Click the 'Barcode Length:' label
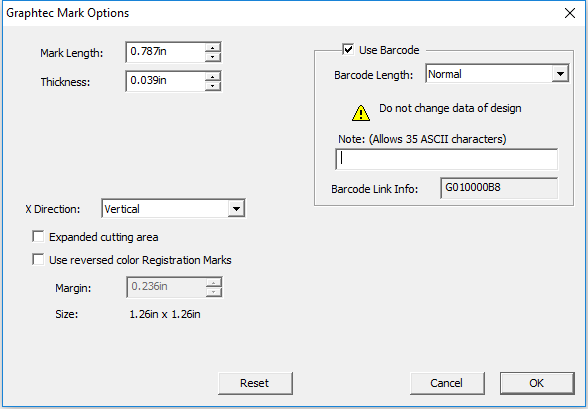 pos(374,75)
